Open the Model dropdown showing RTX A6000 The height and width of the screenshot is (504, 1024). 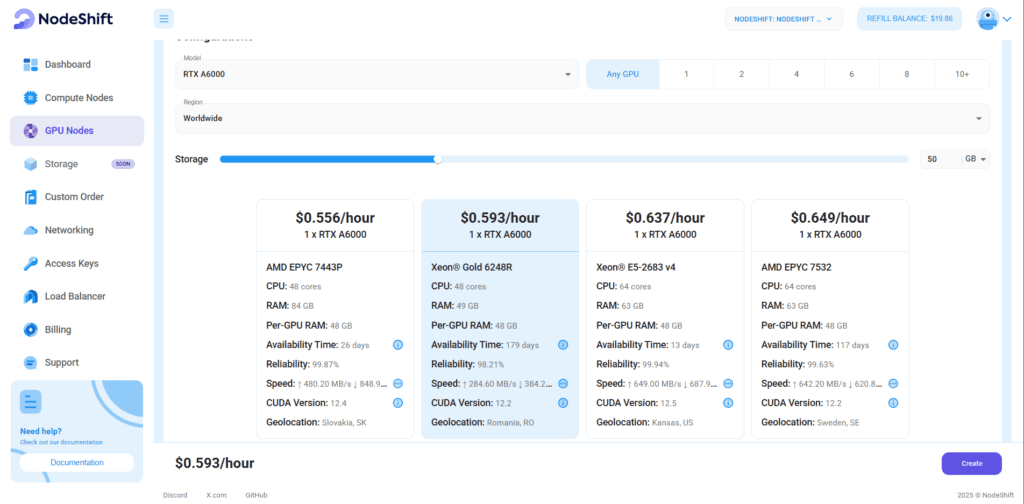(x=377, y=74)
